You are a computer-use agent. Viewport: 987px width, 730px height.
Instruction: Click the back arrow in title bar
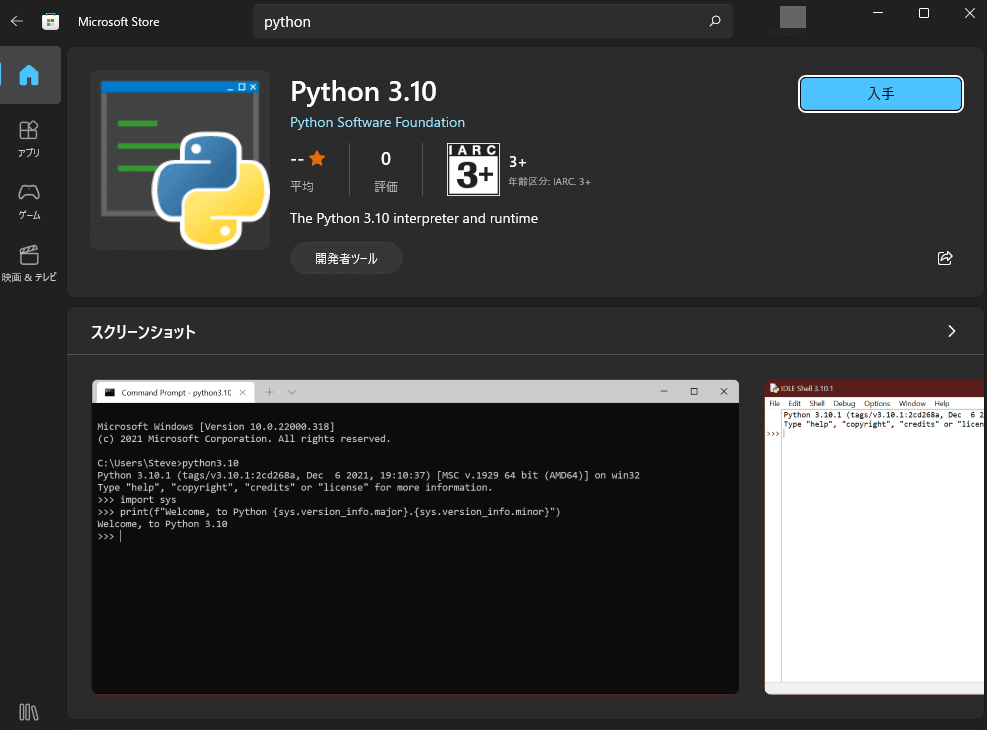(x=17, y=21)
